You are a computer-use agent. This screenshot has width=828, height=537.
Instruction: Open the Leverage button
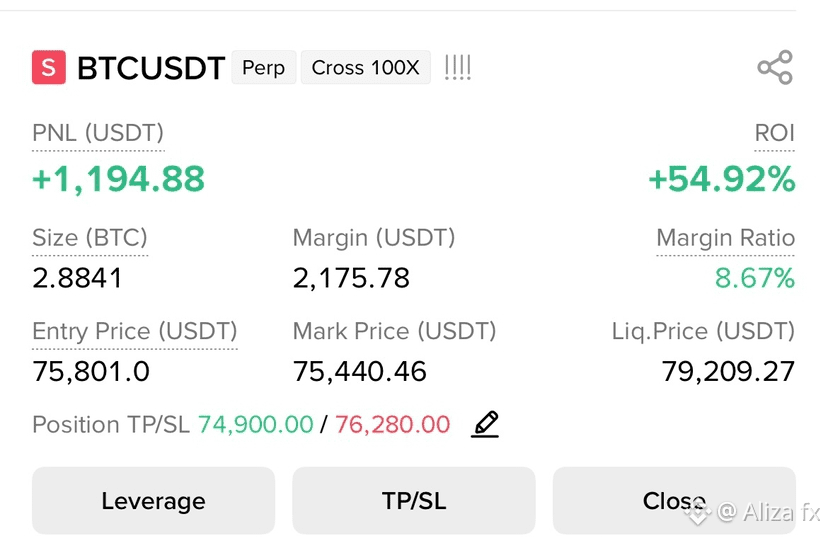point(153,501)
